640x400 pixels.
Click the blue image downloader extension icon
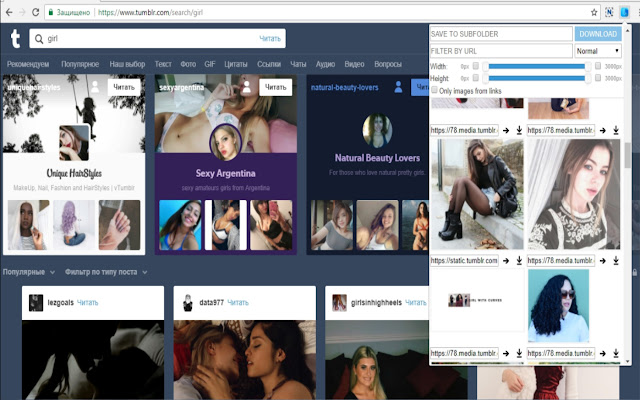click(x=624, y=12)
